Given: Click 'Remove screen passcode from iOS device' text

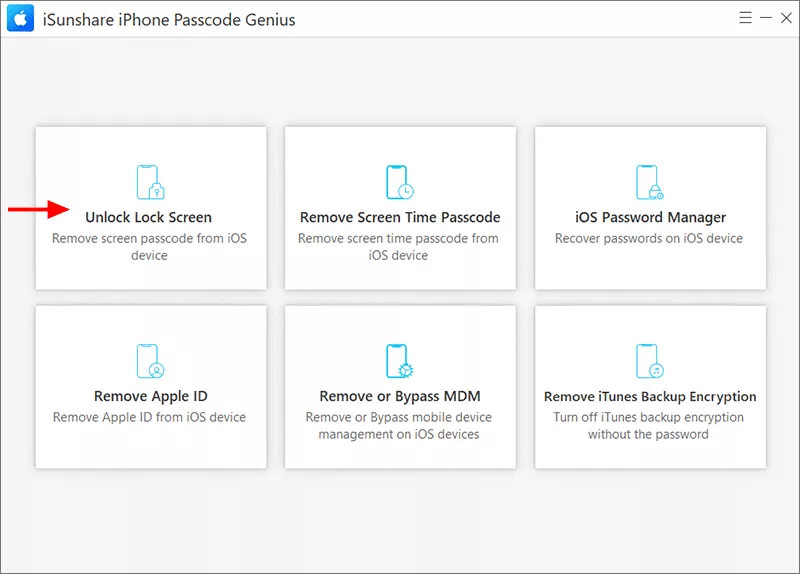Looking at the screenshot, I should pyautogui.click(x=149, y=246).
